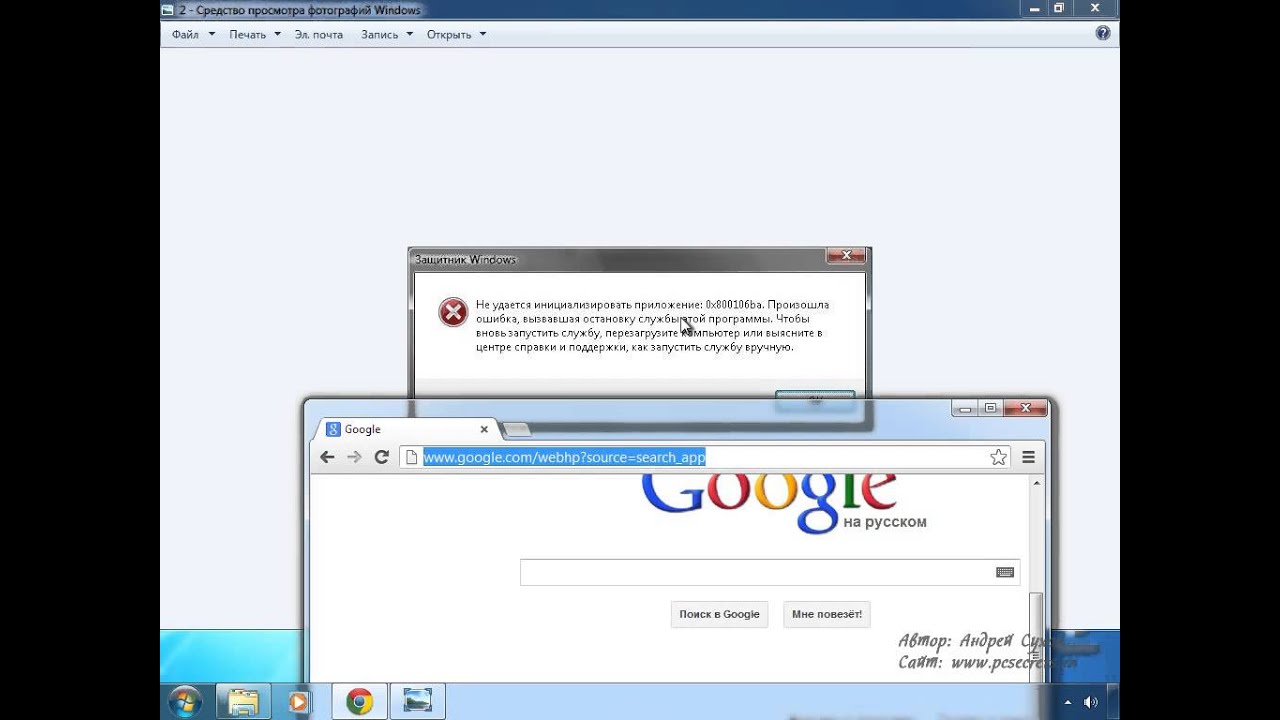
Task: Click the volume icon in system tray
Action: click(x=1090, y=702)
